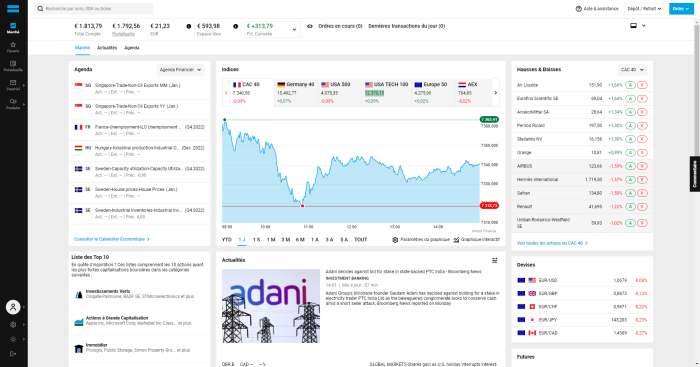Click the news filter settings icon in Actualités
Viewport: 700px width, 367px height.
coord(495,260)
